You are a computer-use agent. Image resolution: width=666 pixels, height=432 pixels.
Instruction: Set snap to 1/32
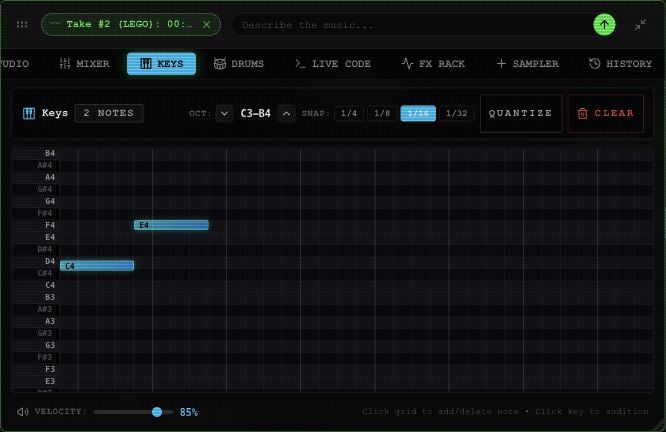tap(457, 113)
